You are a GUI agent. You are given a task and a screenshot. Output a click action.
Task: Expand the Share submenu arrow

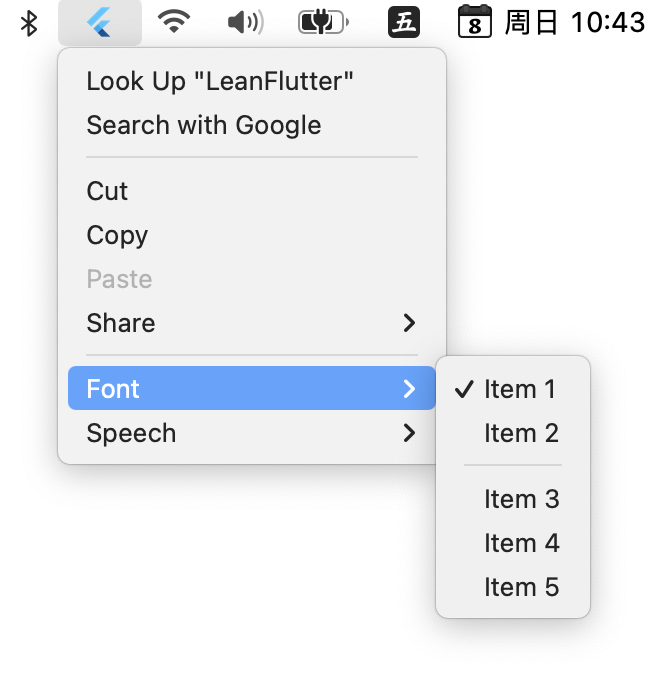[409, 323]
